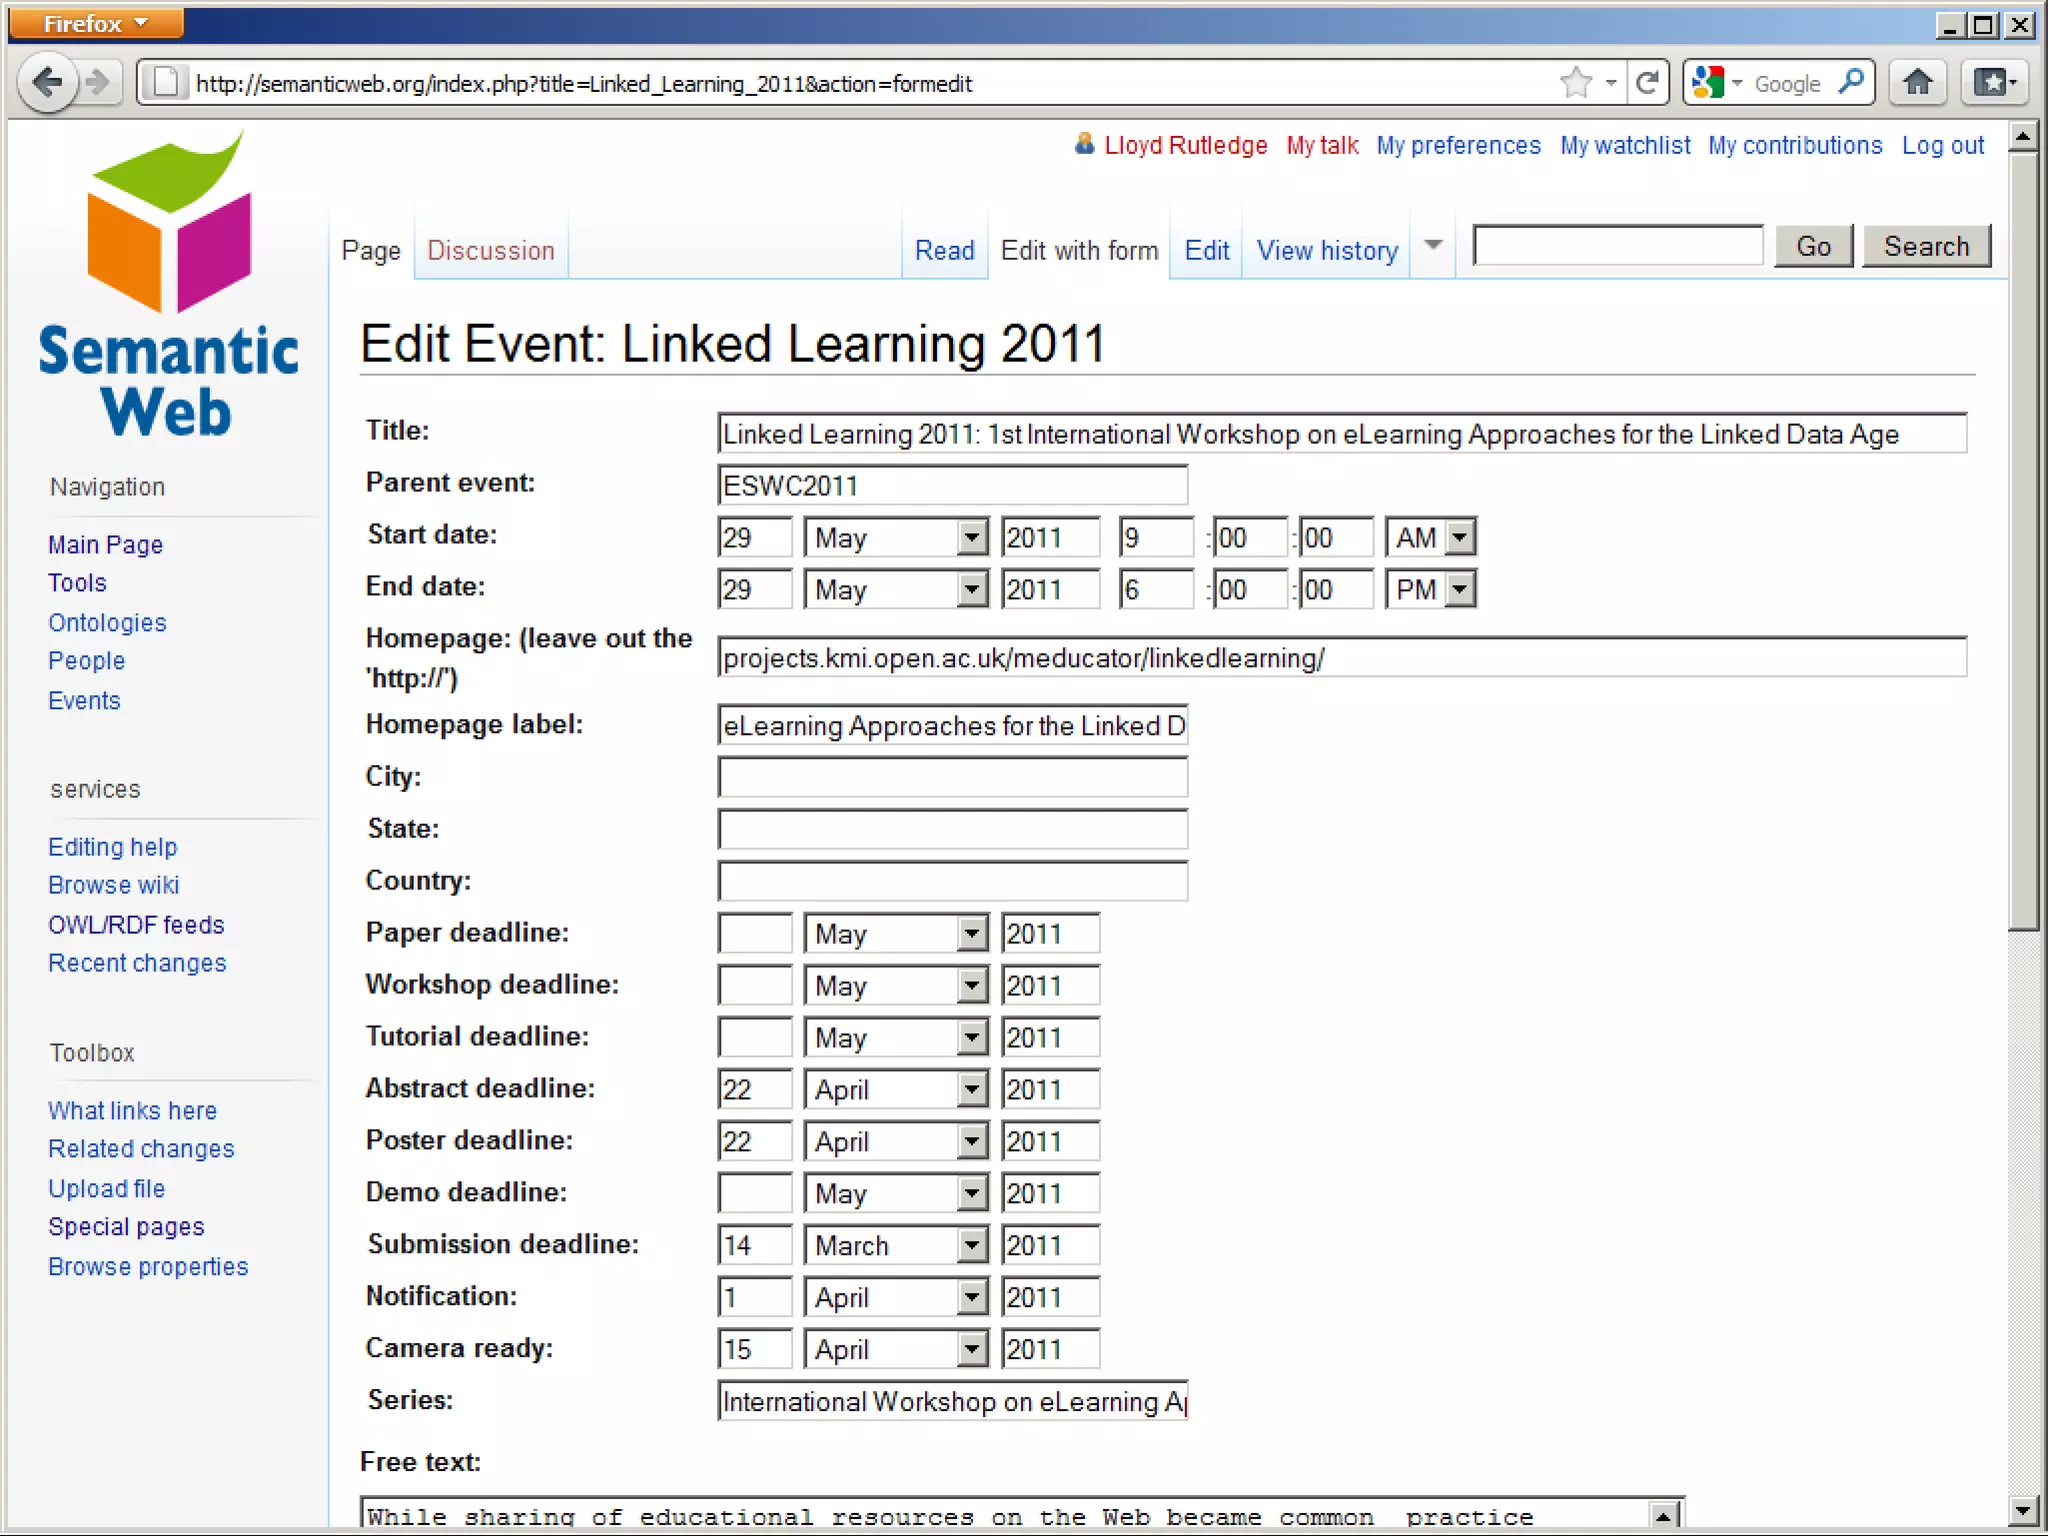
Task: Open My watchlist link
Action: coord(1625,145)
